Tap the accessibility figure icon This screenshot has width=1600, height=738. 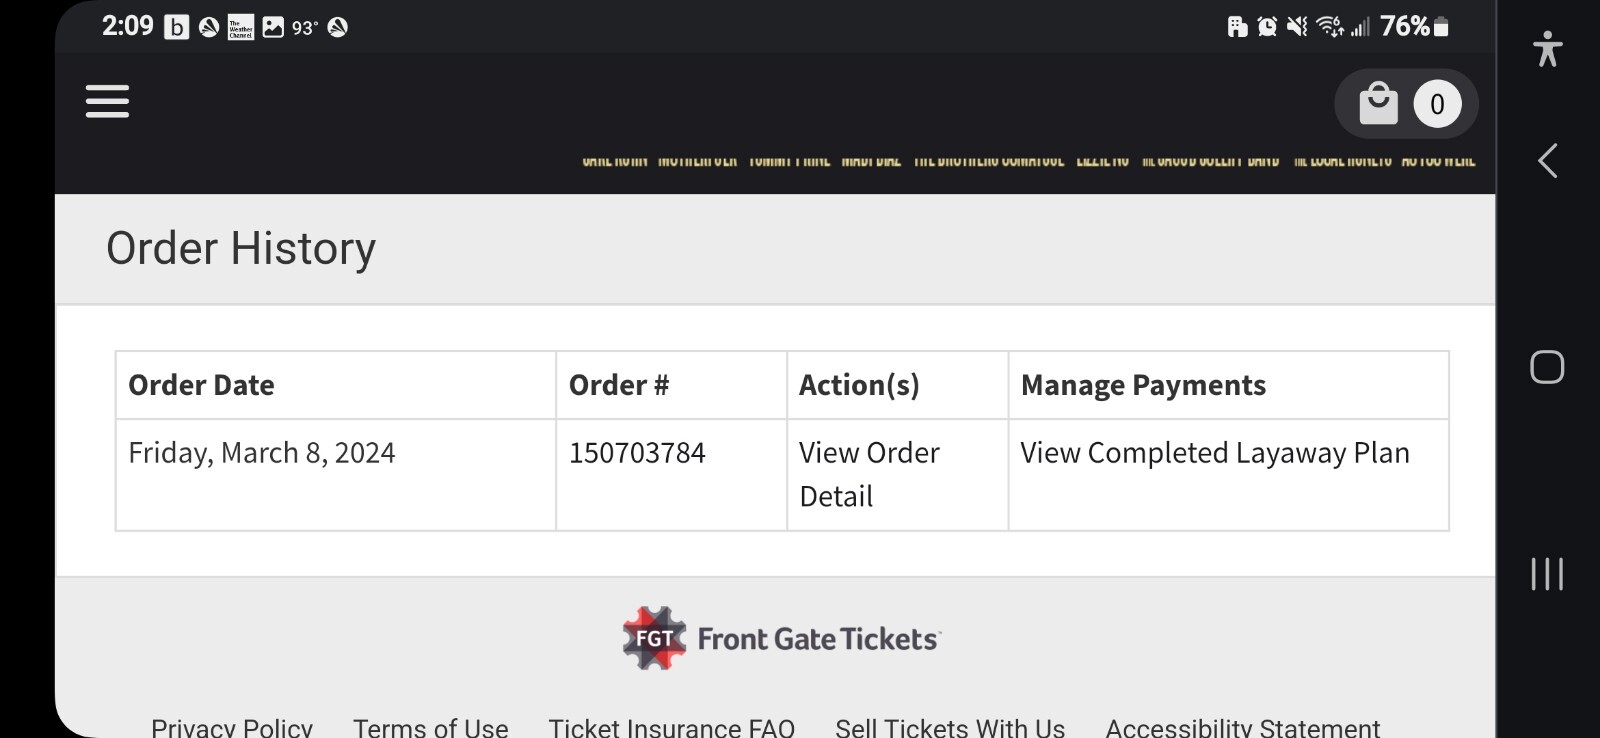[1547, 48]
